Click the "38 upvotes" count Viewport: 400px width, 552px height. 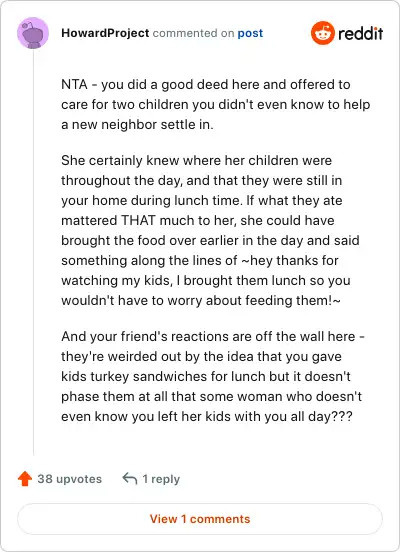point(70,479)
